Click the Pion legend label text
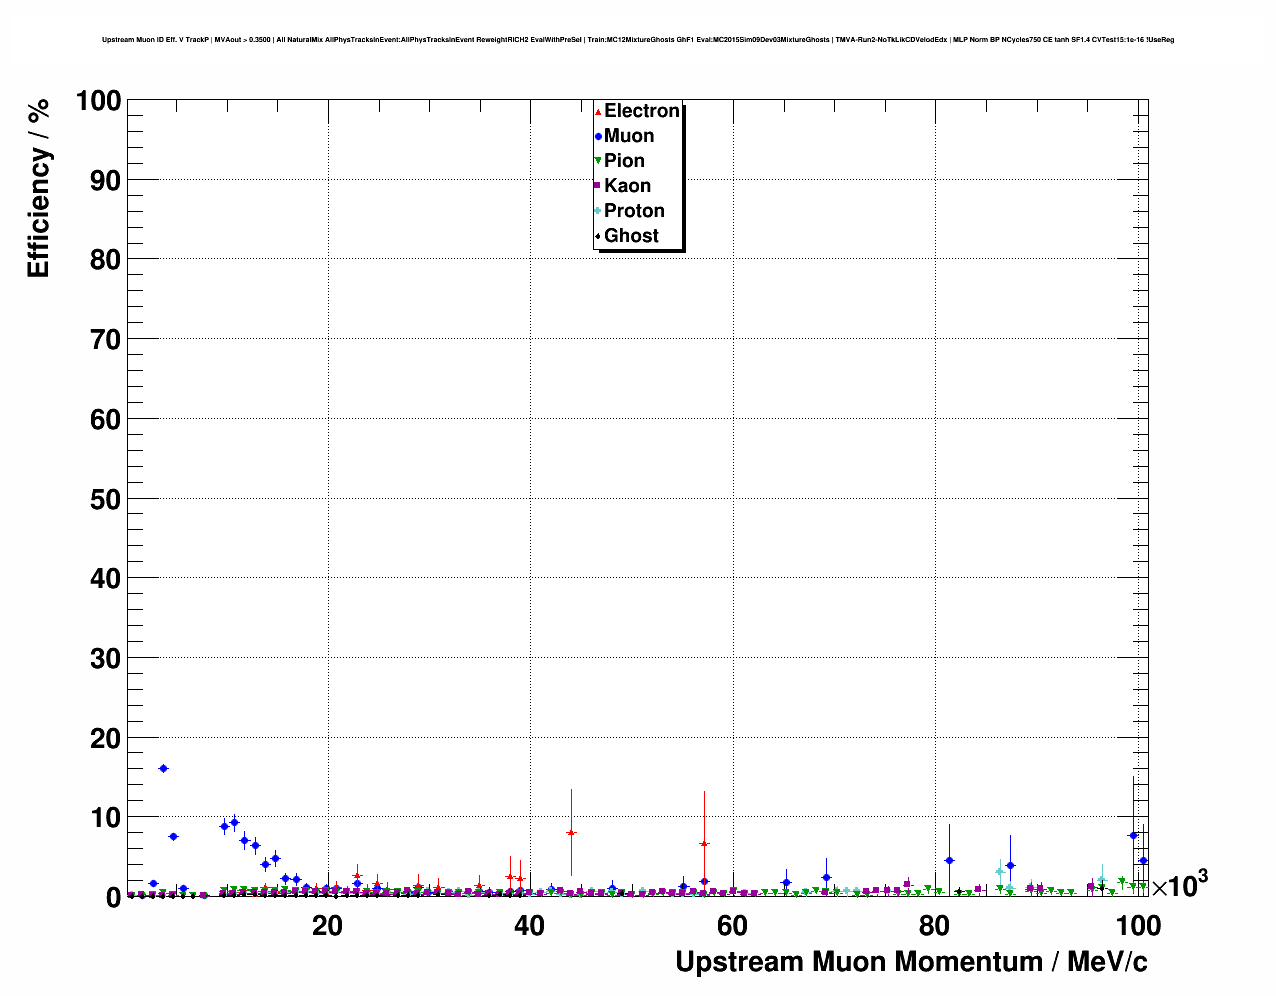 tap(624, 161)
